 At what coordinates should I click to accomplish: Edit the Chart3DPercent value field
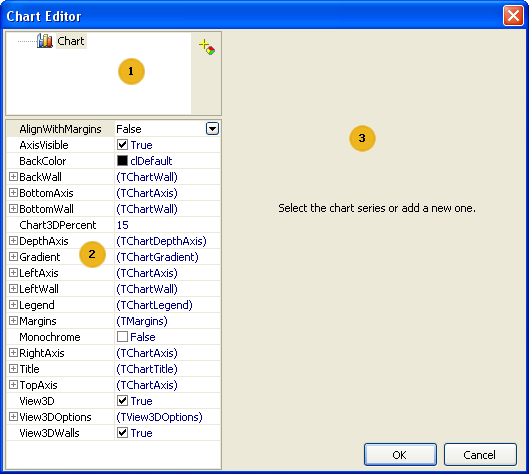click(x=167, y=225)
